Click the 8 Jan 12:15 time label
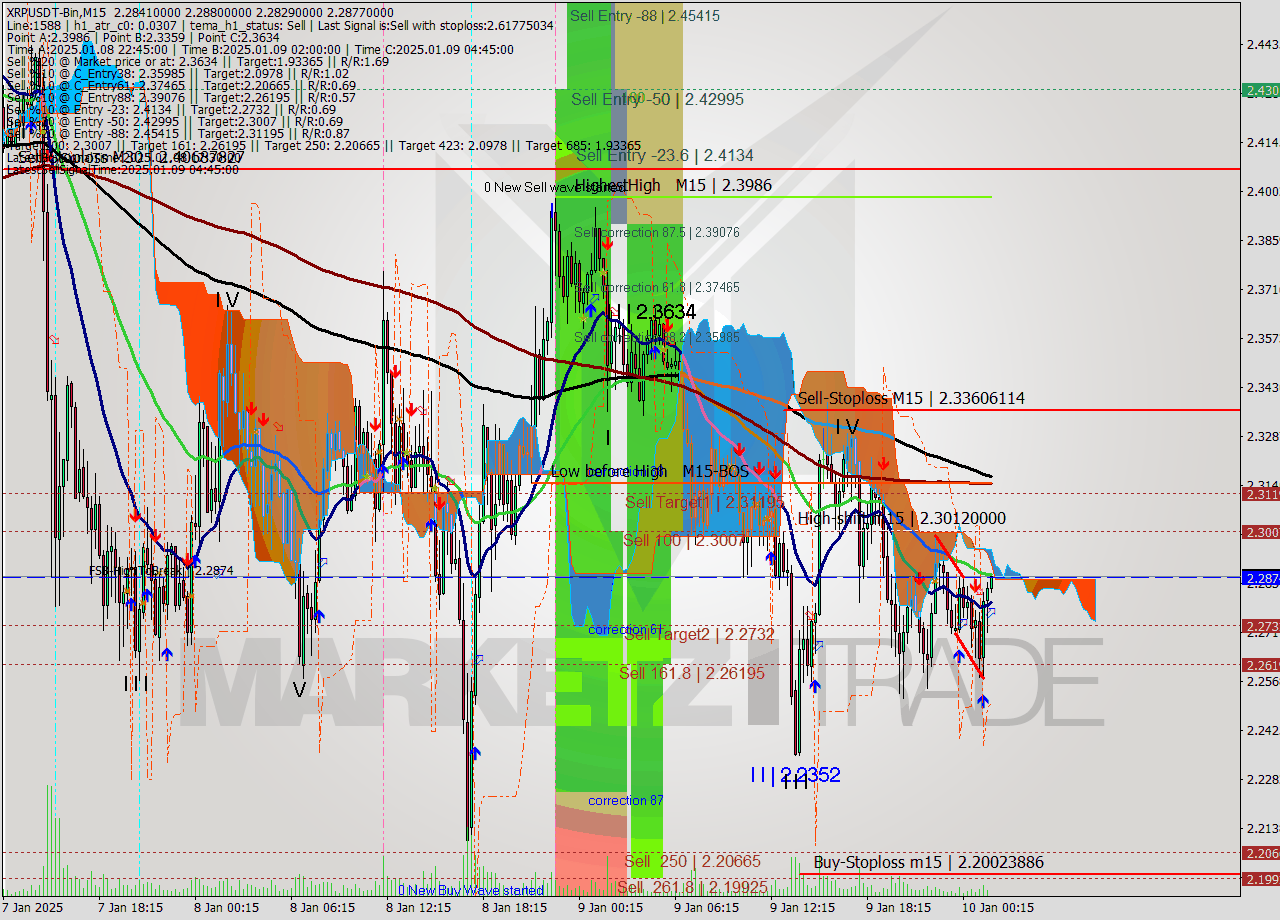1280x920 pixels. click(x=418, y=908)
